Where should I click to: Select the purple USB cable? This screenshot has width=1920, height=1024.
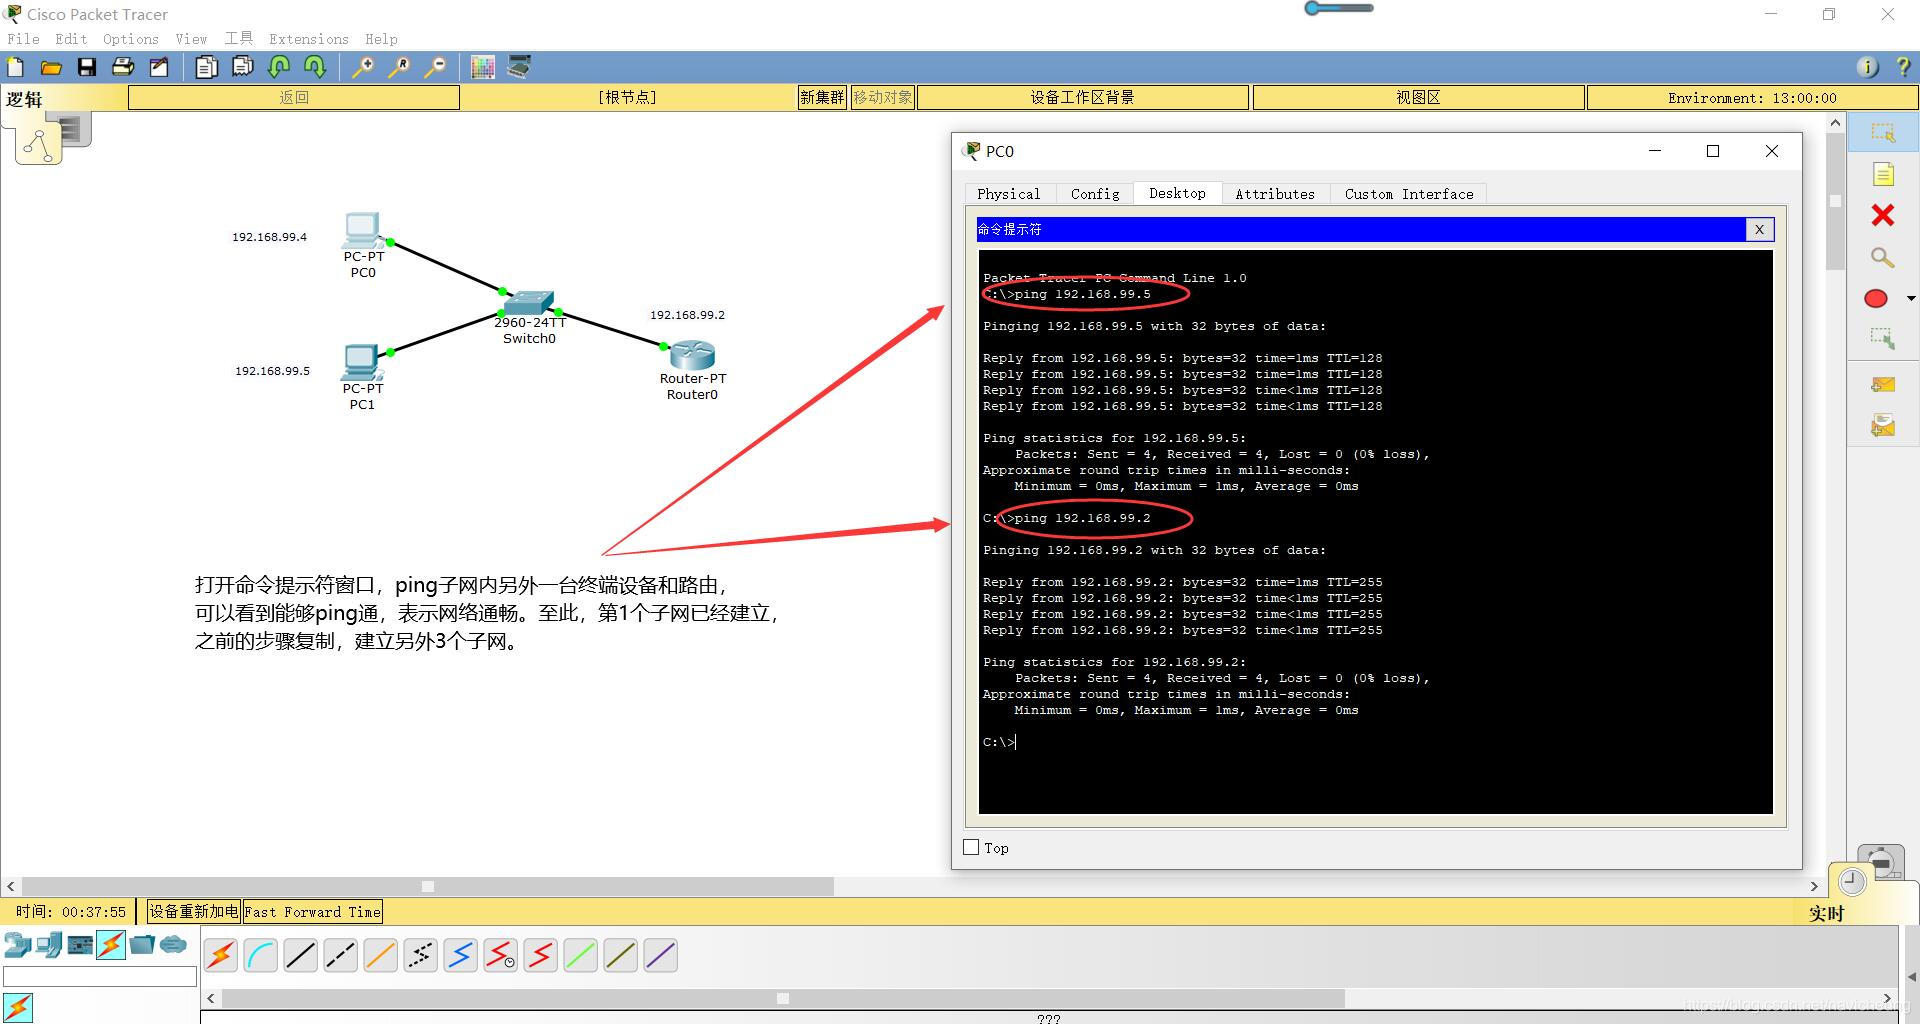click(x=661, y=956)
